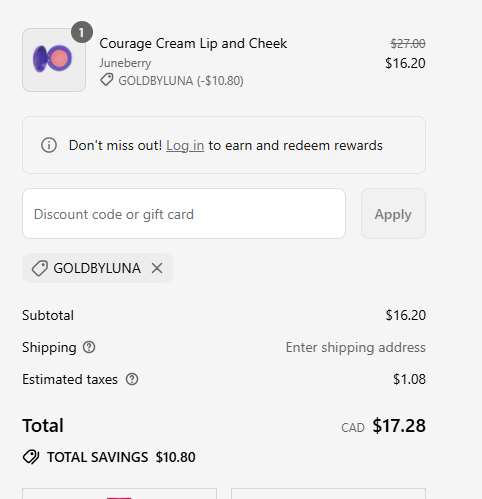Click the Total Savings tag icon
Viewport: 482px width, 499px height.
point(31,457)
